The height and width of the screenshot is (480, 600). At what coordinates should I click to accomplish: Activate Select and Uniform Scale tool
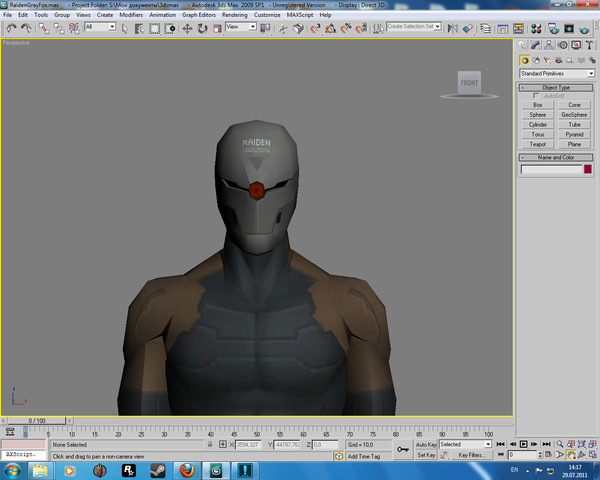217,29
